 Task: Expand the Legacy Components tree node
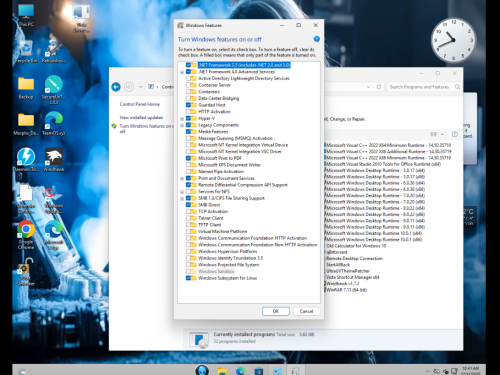(182, 125)
